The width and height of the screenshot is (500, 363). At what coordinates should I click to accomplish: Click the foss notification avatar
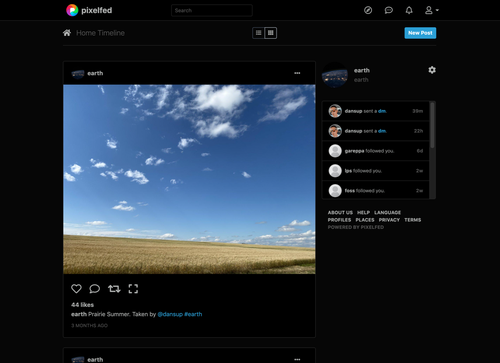click(335, 191)
